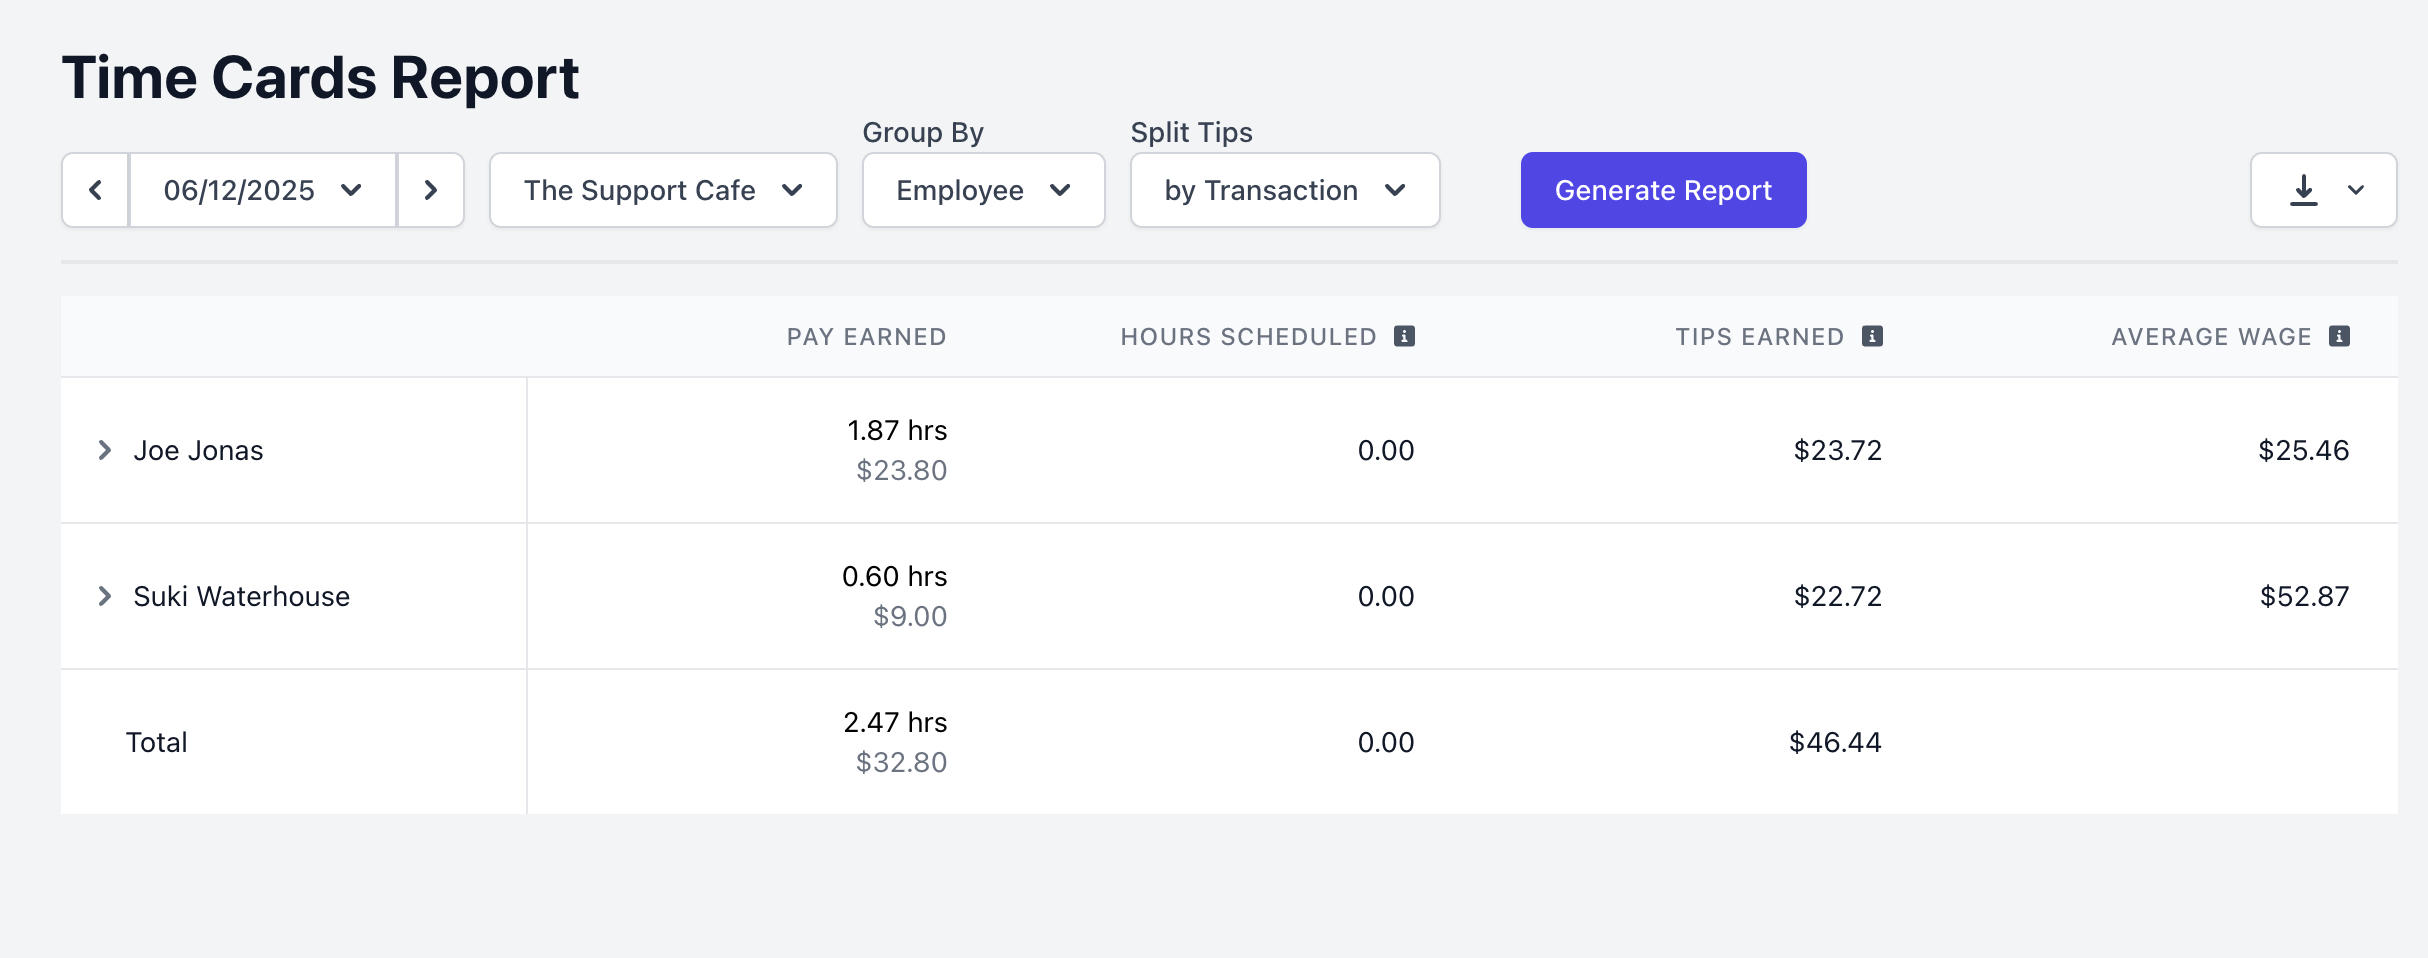Click the Tips Earned column header

[1759, 337]
